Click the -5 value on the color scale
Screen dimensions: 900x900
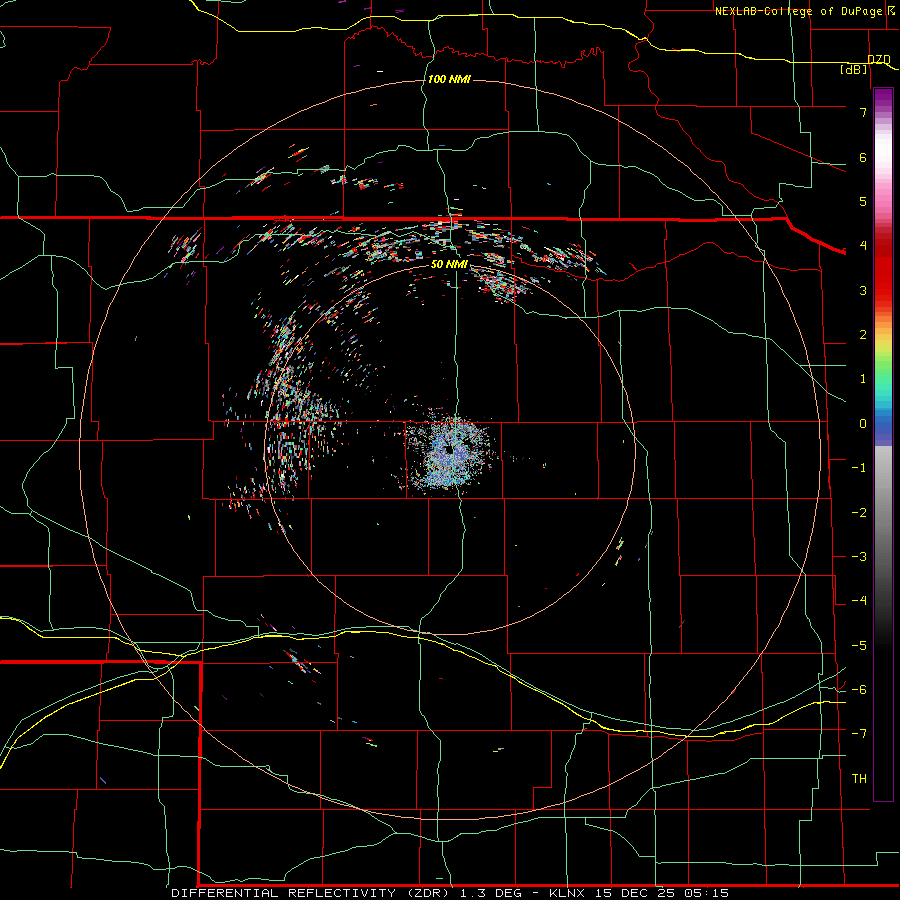pyautogui.click(x=859, y=646)
